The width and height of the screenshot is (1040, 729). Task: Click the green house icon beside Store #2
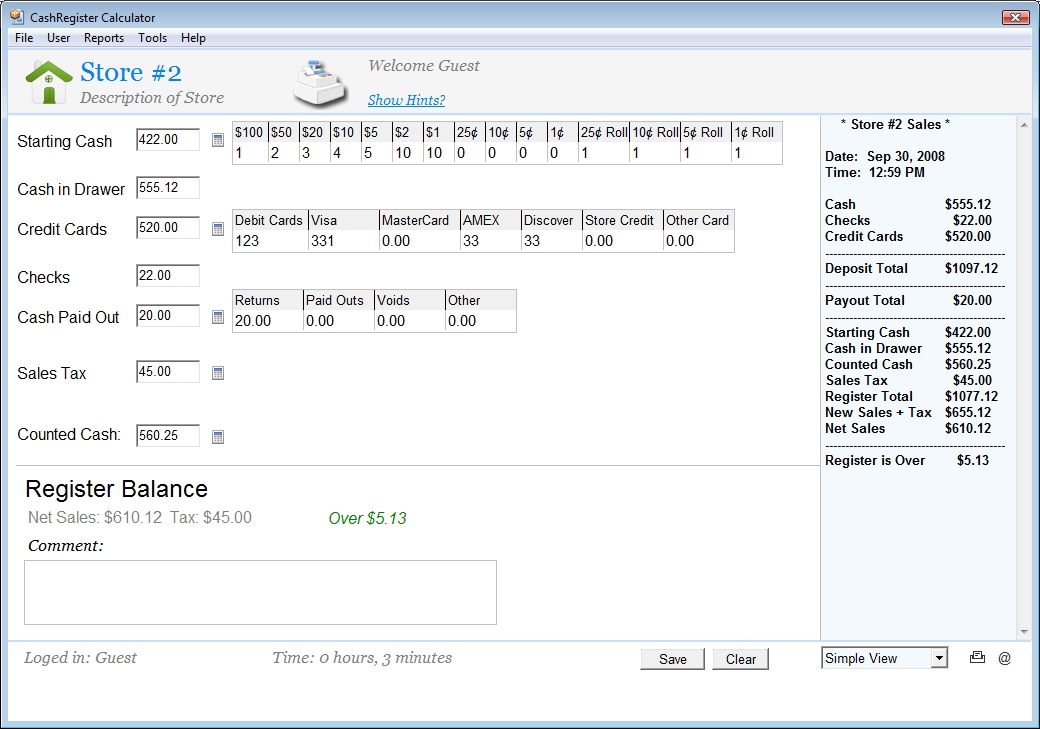coord(49,79)
